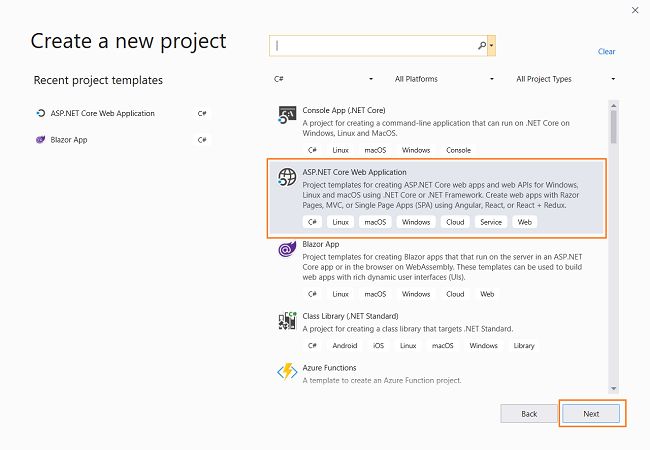The width and height of the screenshot is (650, 450).
Task: Open the search history dropdown arrow
Action: [492, 46]
